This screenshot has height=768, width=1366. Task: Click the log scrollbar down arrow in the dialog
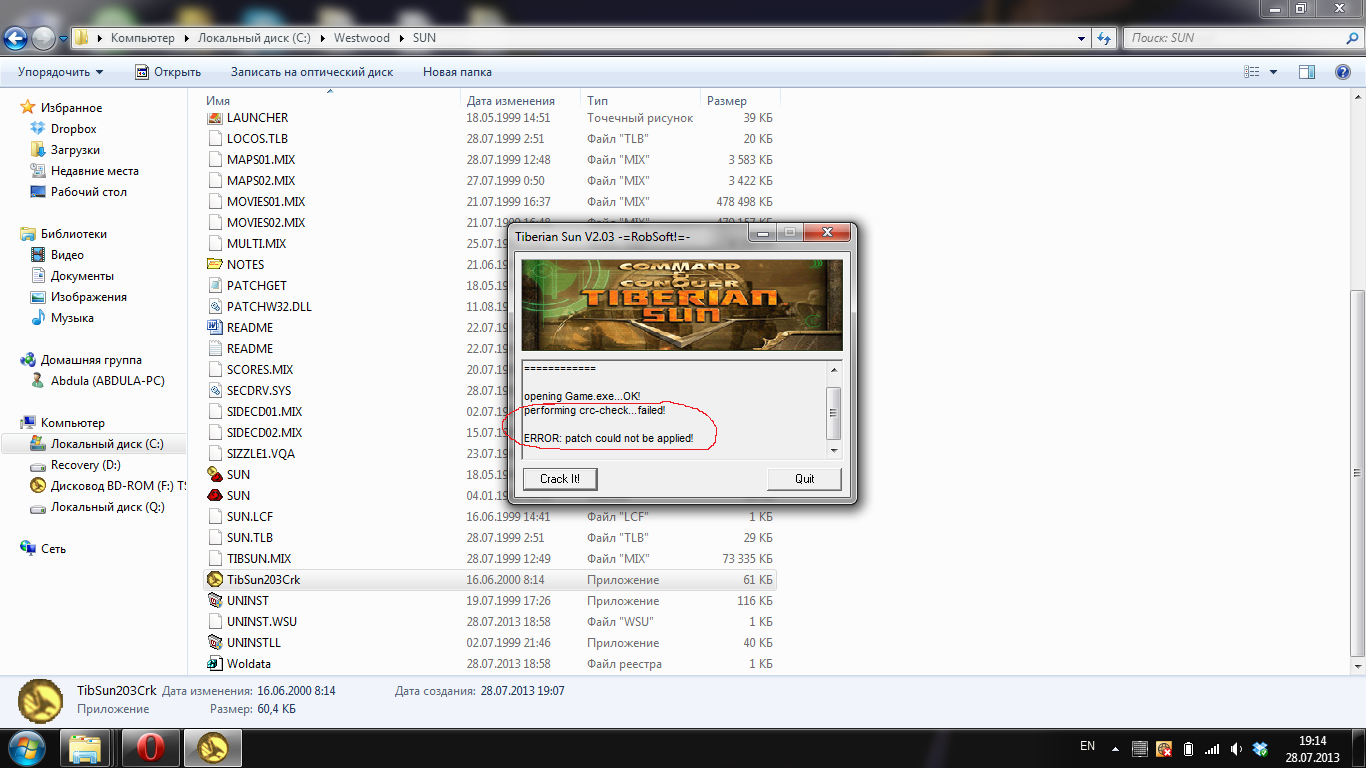point(834,451)
